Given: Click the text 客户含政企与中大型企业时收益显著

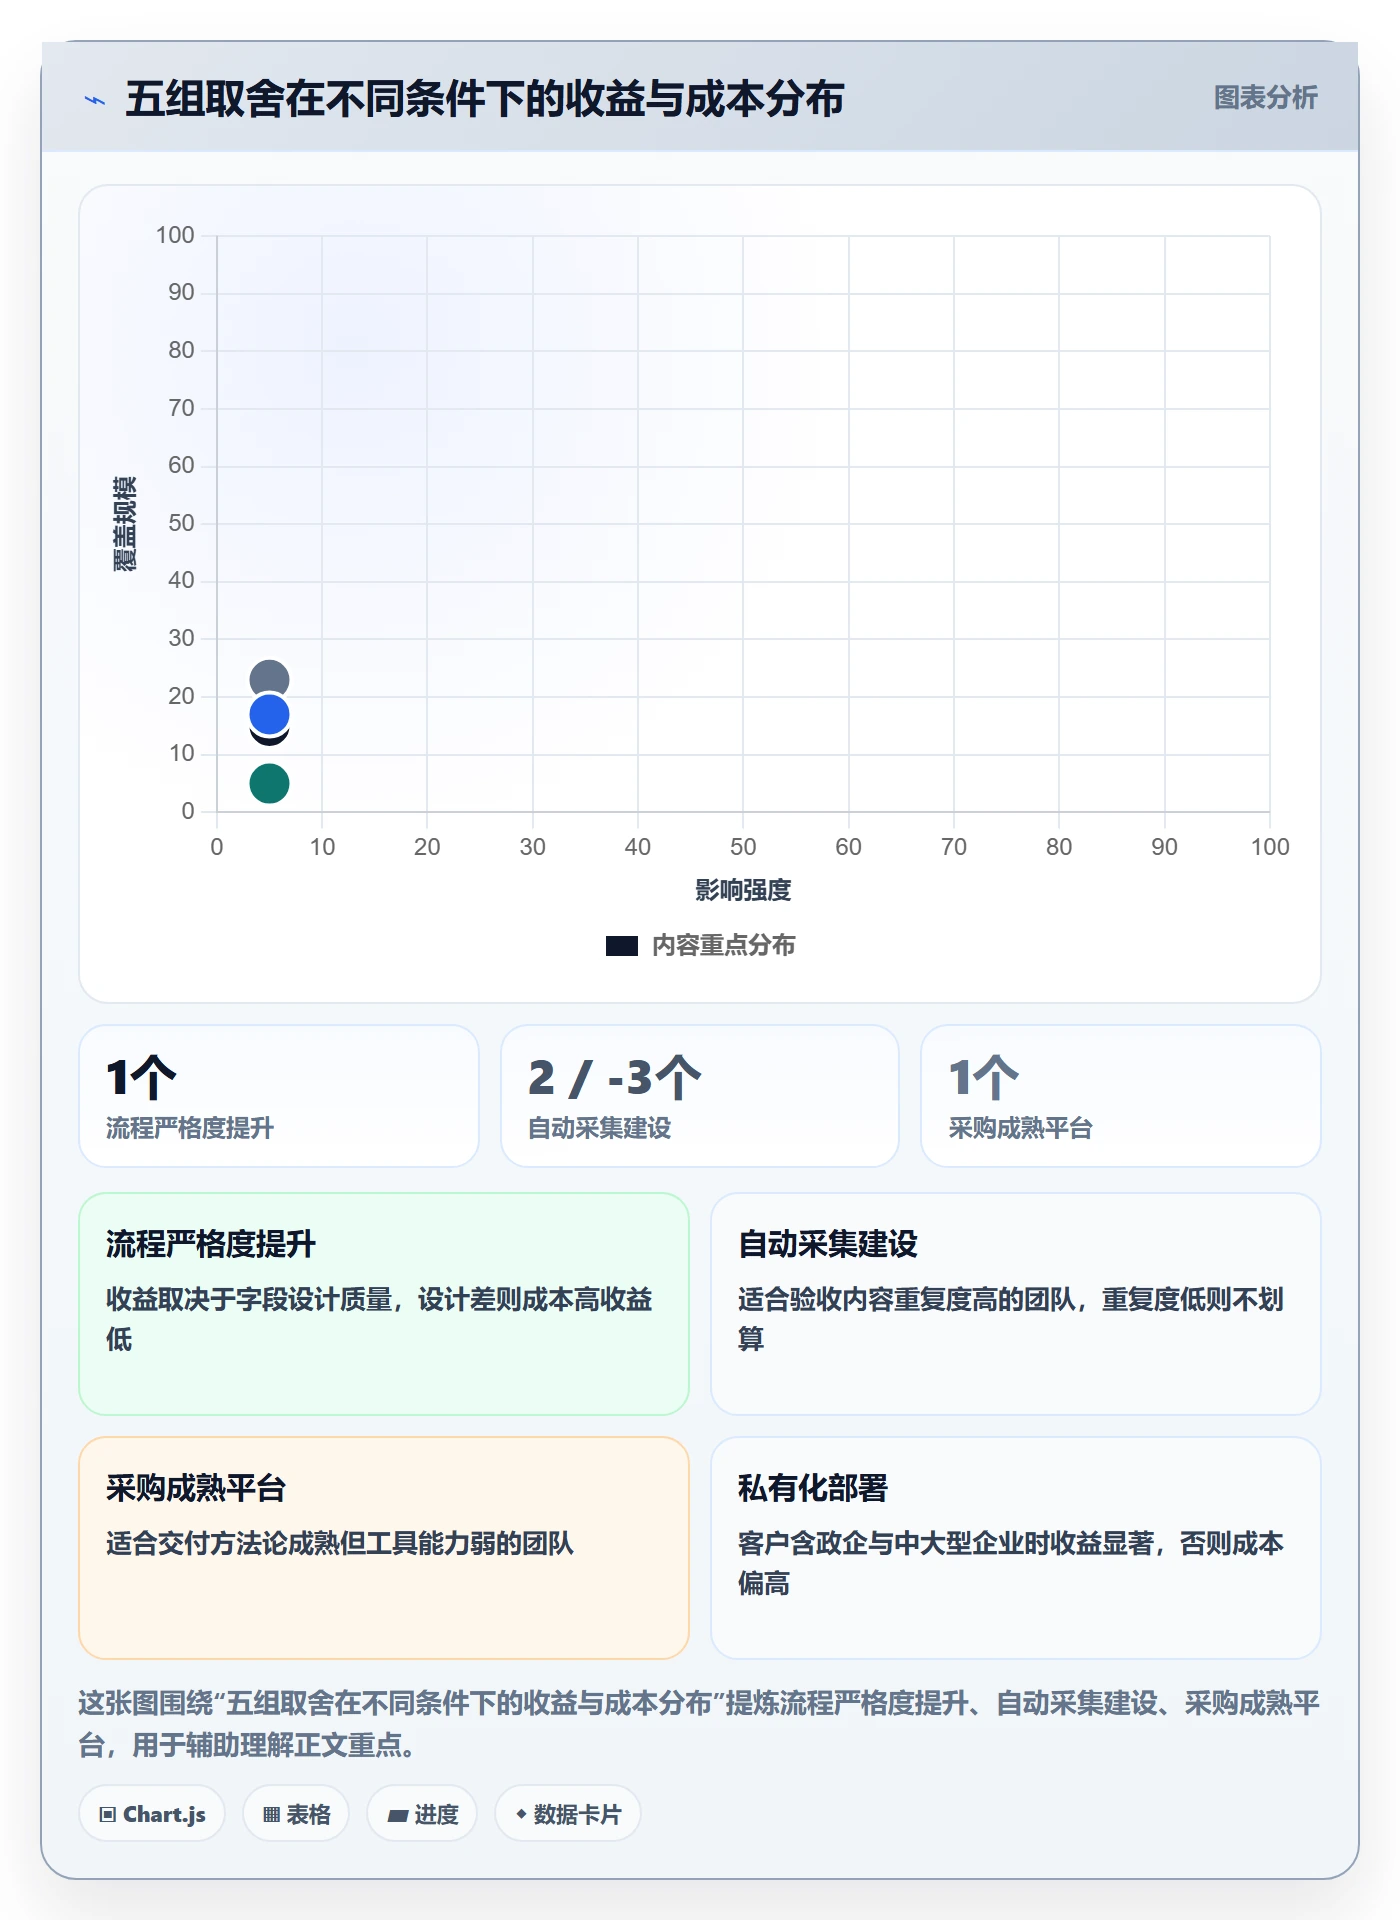Looking at the screenshot, I should 946,1543.
